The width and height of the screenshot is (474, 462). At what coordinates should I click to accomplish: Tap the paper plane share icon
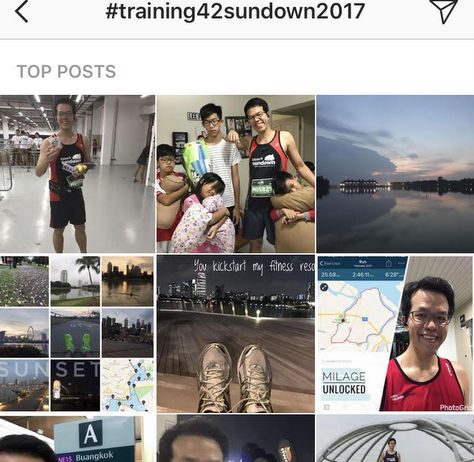click(444, 11)
